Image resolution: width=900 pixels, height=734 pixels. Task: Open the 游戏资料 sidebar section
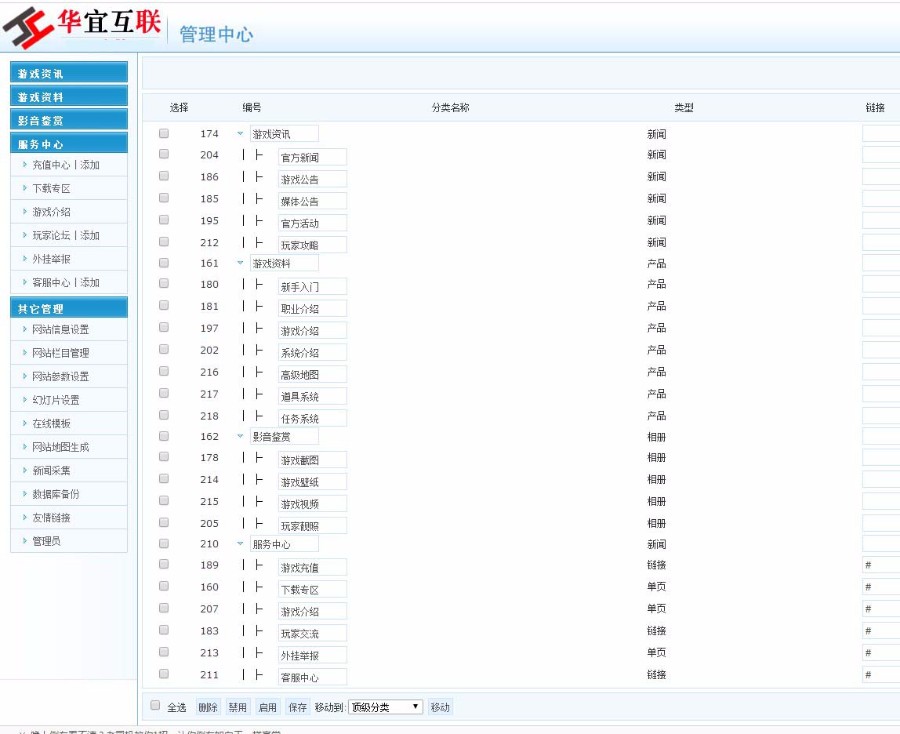[x=69, y=96]
